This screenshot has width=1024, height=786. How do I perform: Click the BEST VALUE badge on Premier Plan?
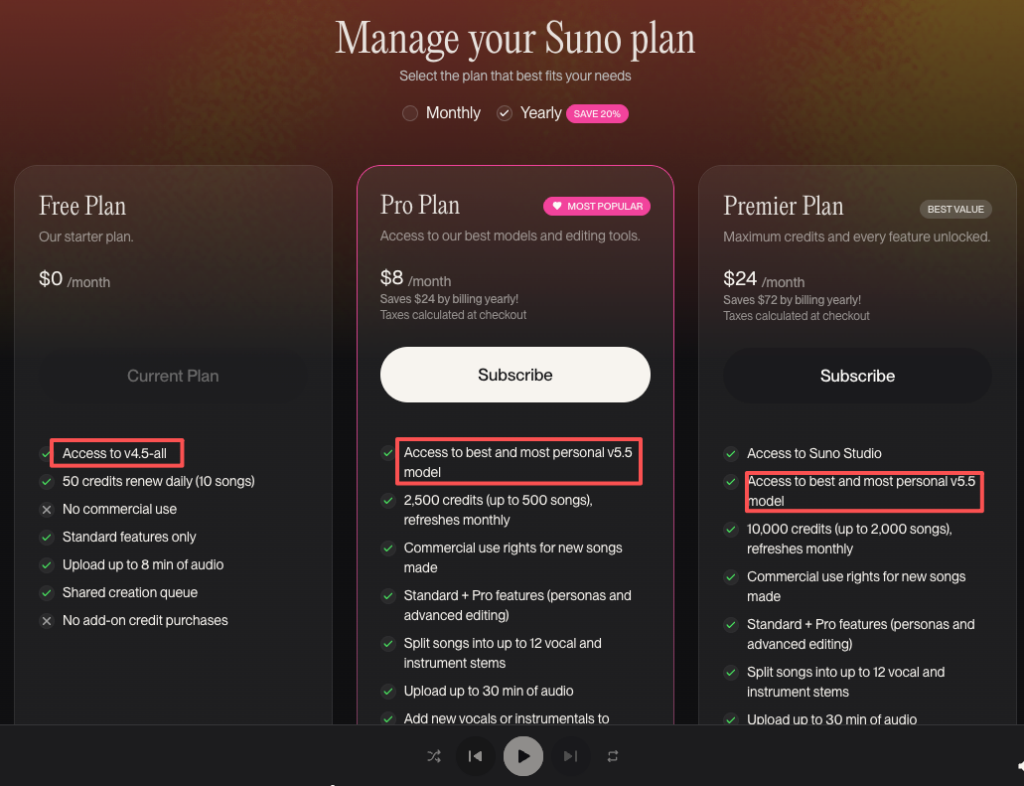[x=955, y=209]
